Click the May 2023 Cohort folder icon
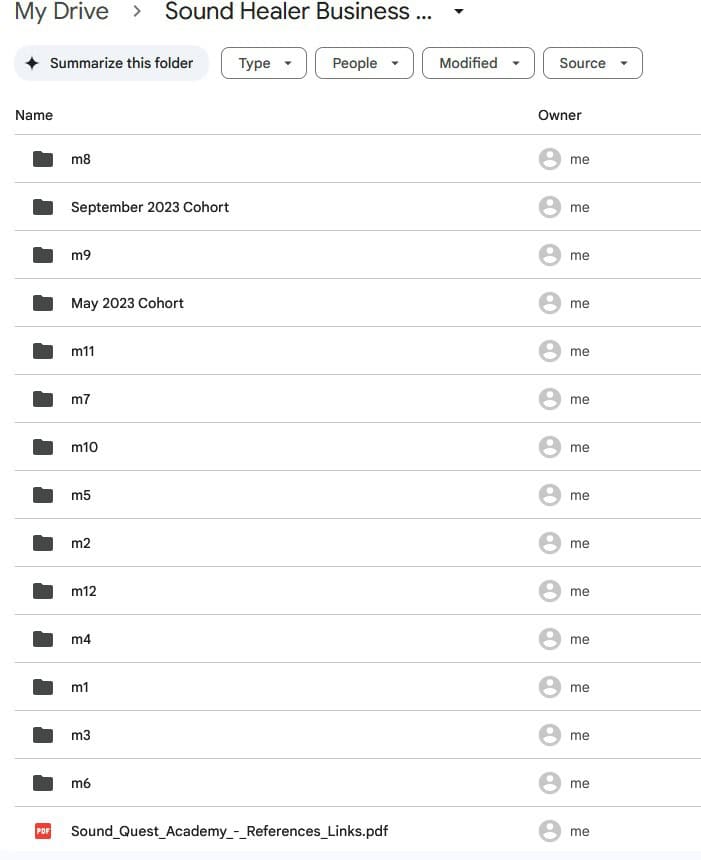This screenshot has height=860, width=701. tap(42, 303)
